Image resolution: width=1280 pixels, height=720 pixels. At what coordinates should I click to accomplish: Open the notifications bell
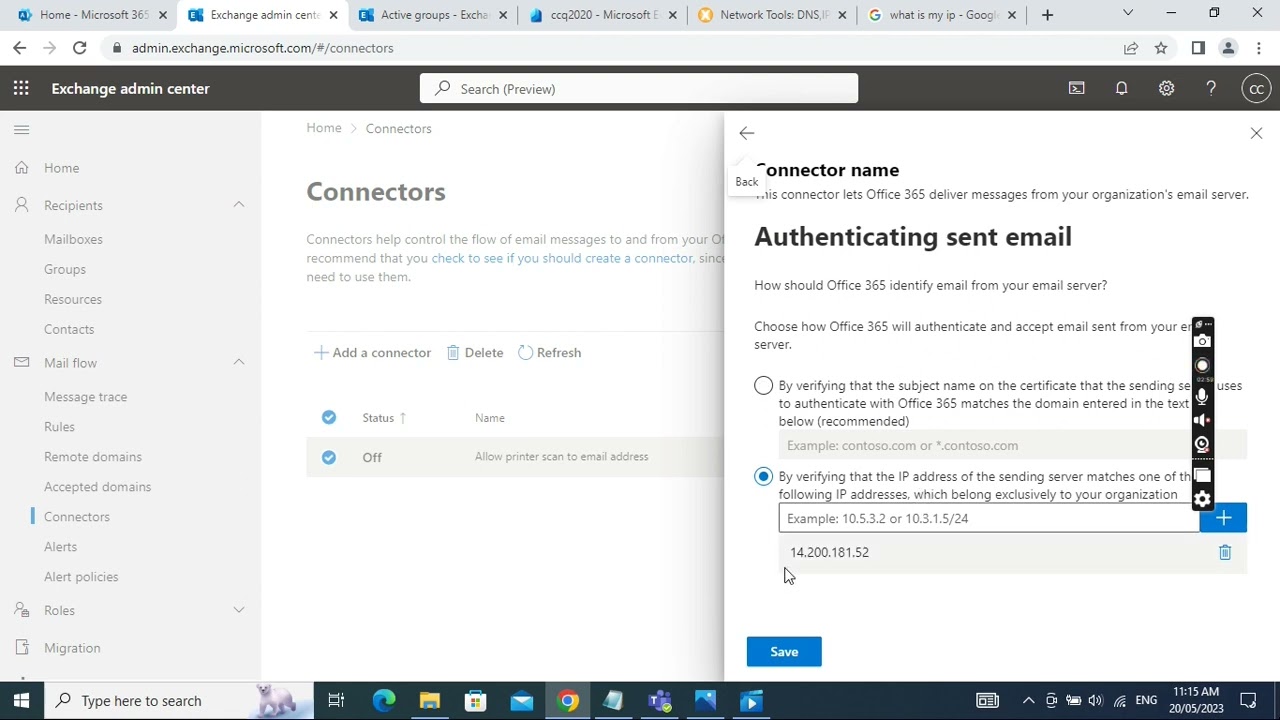[1122, 89]
